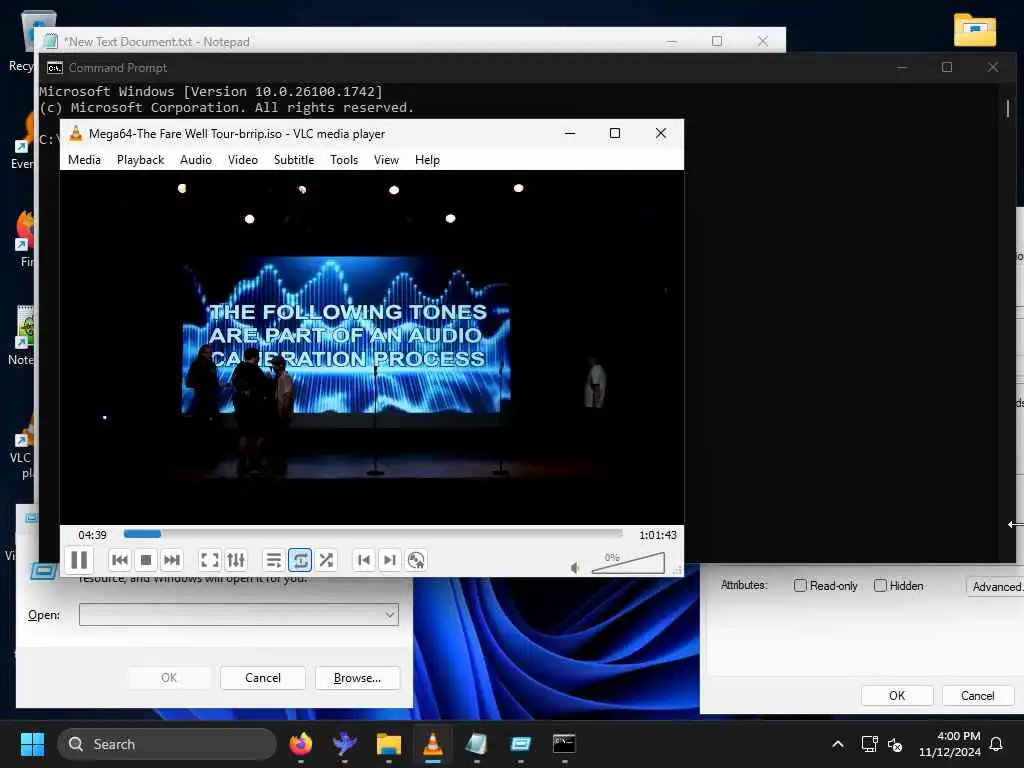The width and height of the screenshot is (1024, 768).
Task: Toggle elapsed time display 04:39
Action: [92, 535]
